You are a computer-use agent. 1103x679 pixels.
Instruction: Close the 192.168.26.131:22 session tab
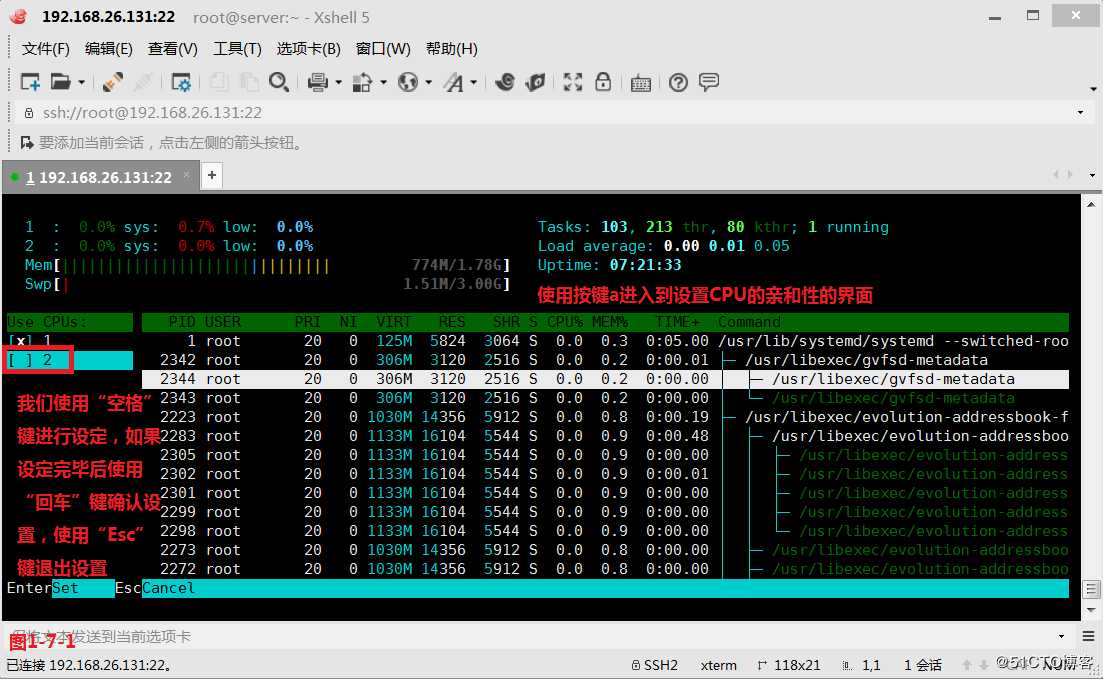(186, 174)
